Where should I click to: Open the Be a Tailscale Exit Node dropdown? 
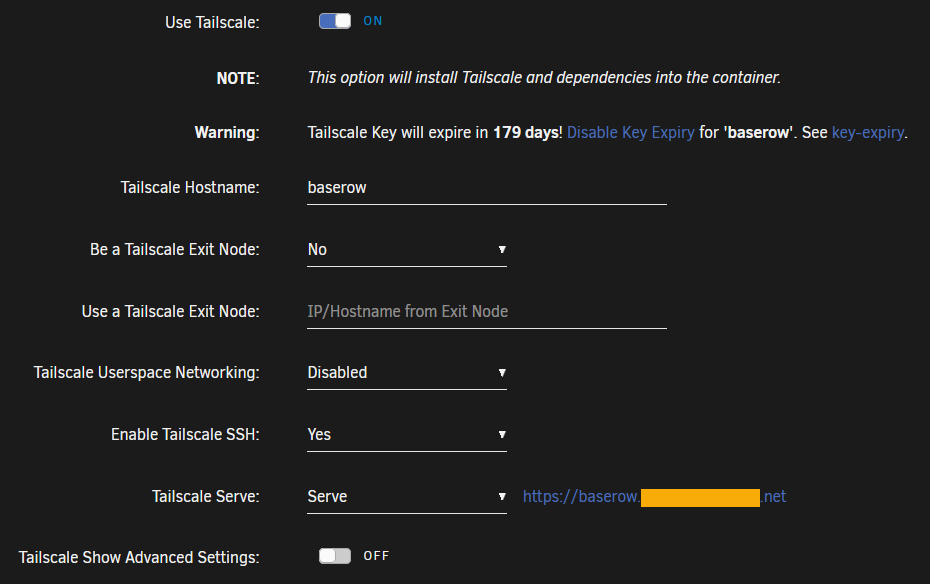coord(407,250)
